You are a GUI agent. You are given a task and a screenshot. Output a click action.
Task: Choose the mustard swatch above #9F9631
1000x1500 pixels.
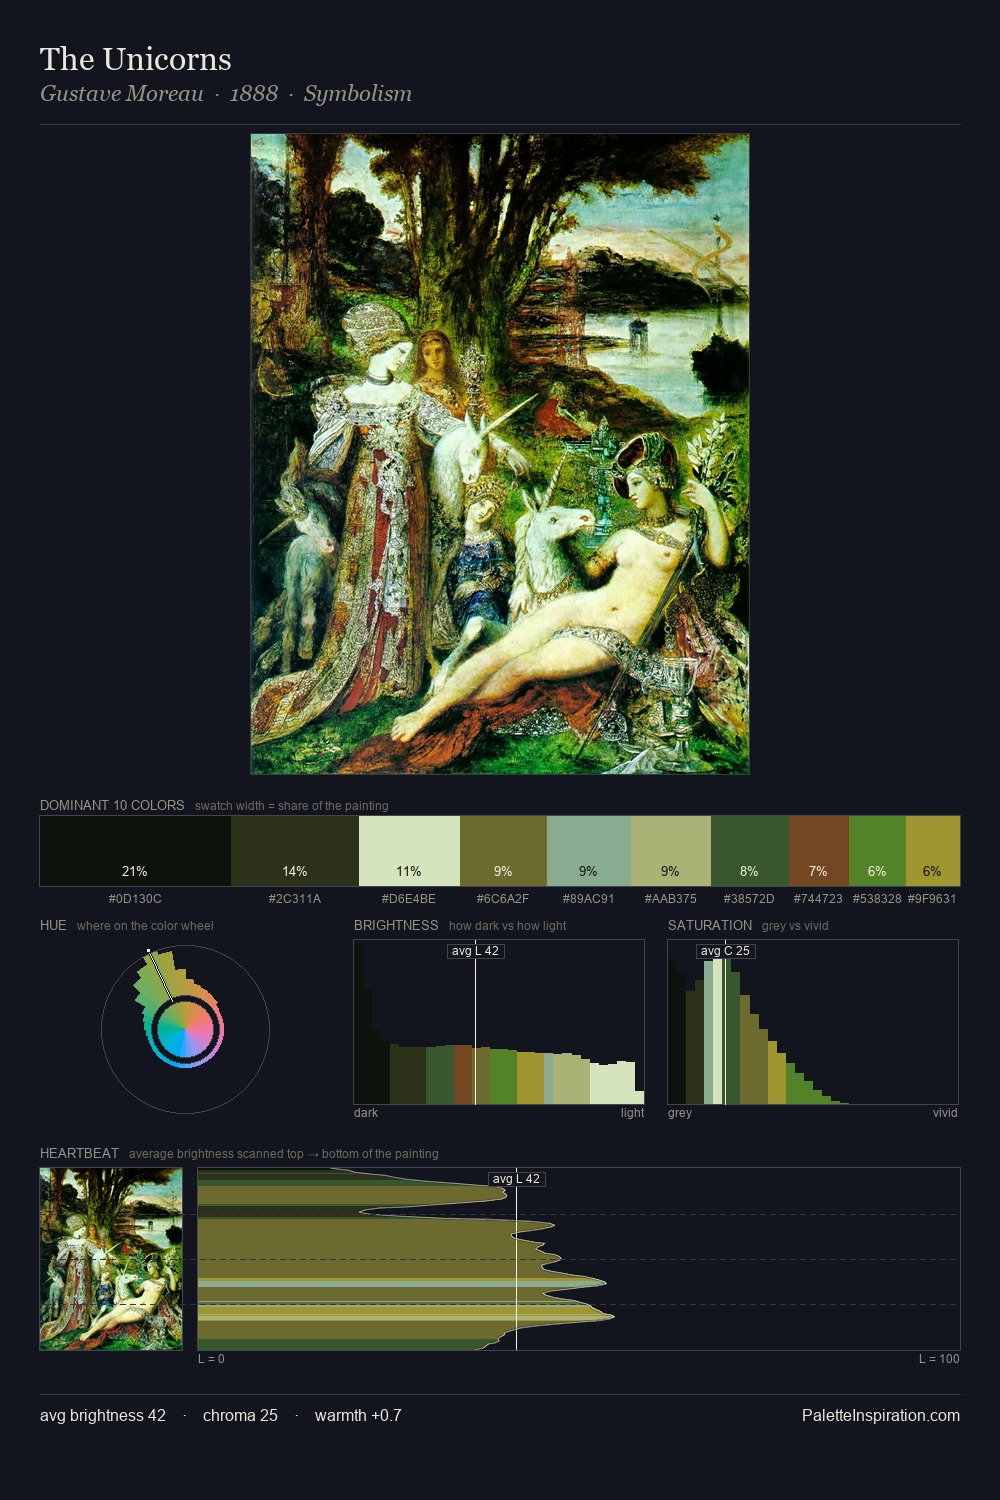click(933, 851)
